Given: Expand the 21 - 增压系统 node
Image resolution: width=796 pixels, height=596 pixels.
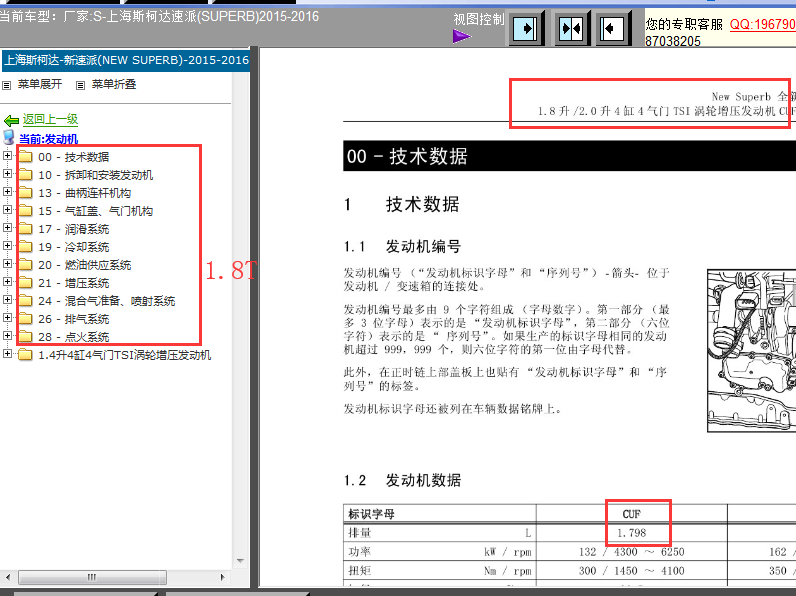Looking at the screenshot, I should pos(7,282).
